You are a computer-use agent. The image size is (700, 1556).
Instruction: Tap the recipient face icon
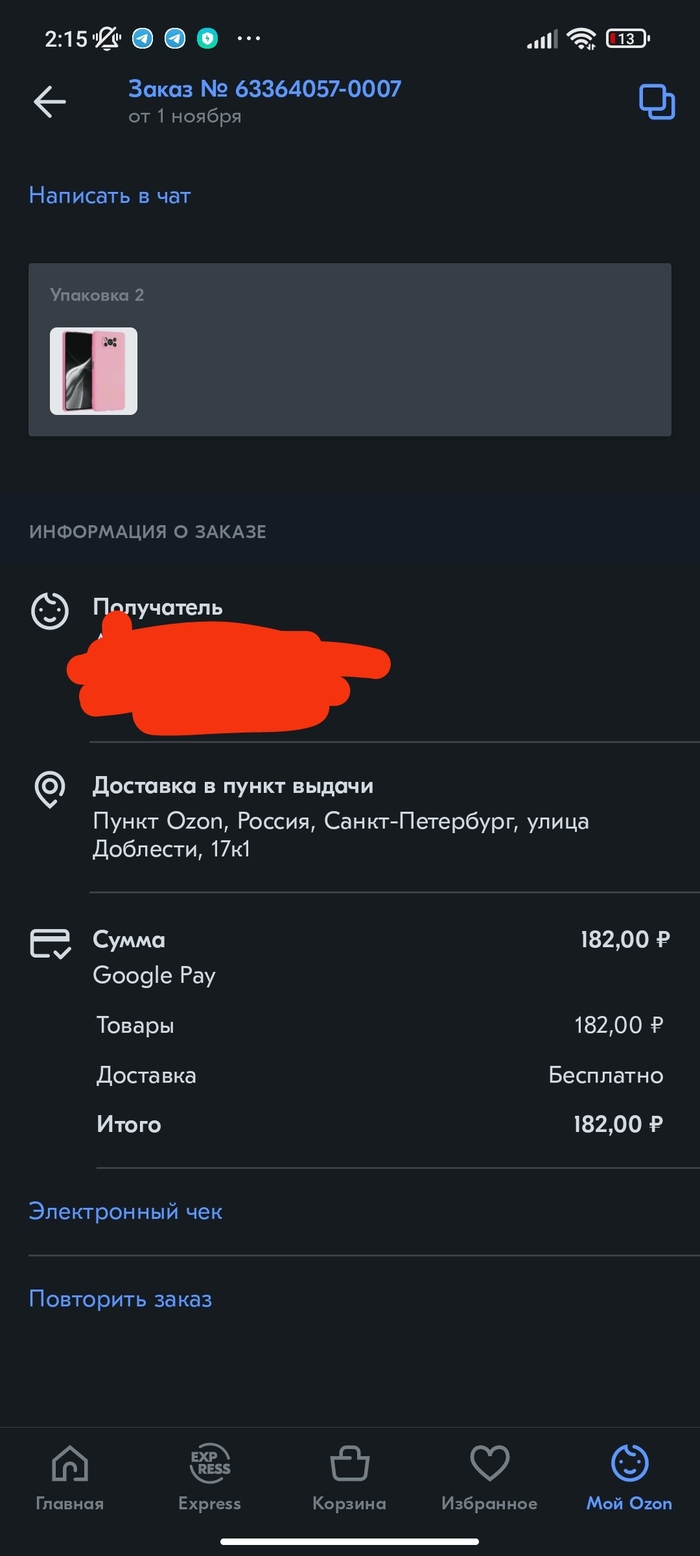(49, 610)
